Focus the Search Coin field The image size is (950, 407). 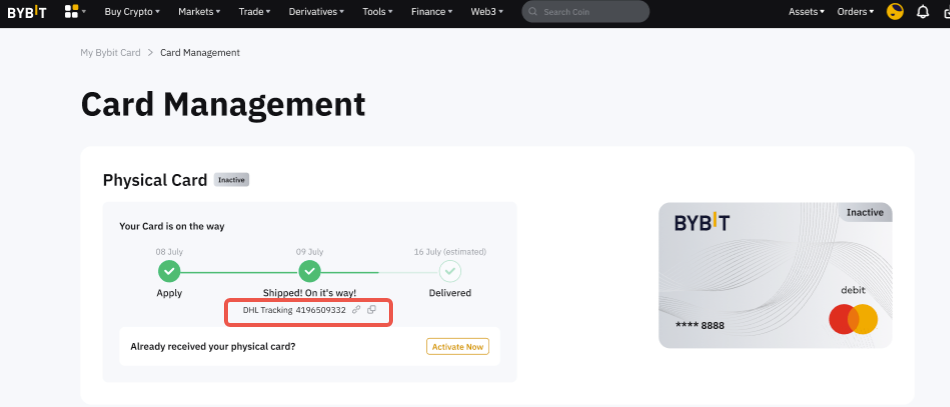coord(585,12)
